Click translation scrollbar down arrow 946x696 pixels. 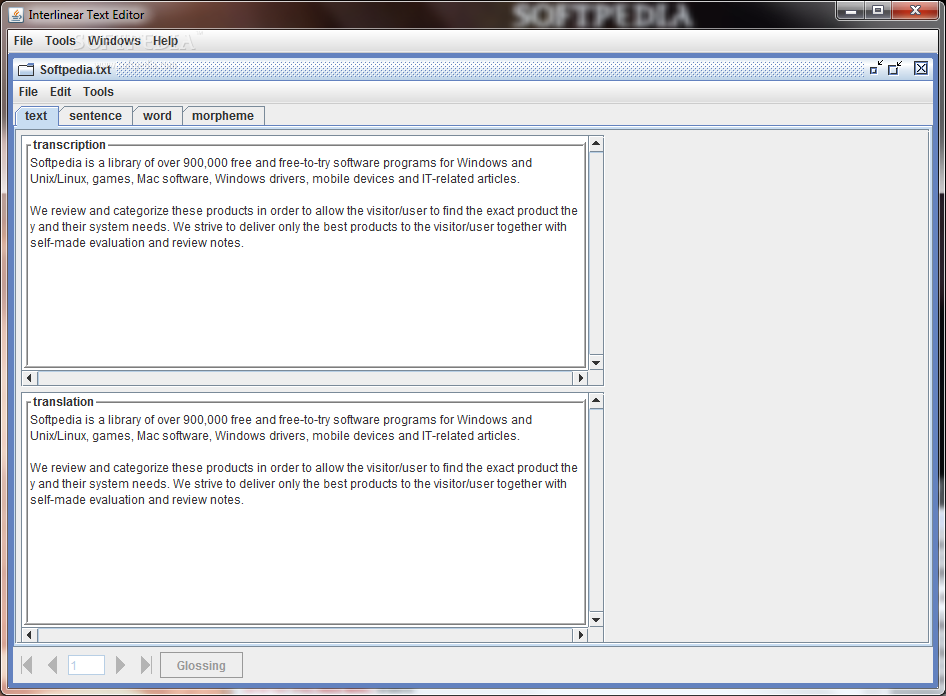[x=596, y=619]
